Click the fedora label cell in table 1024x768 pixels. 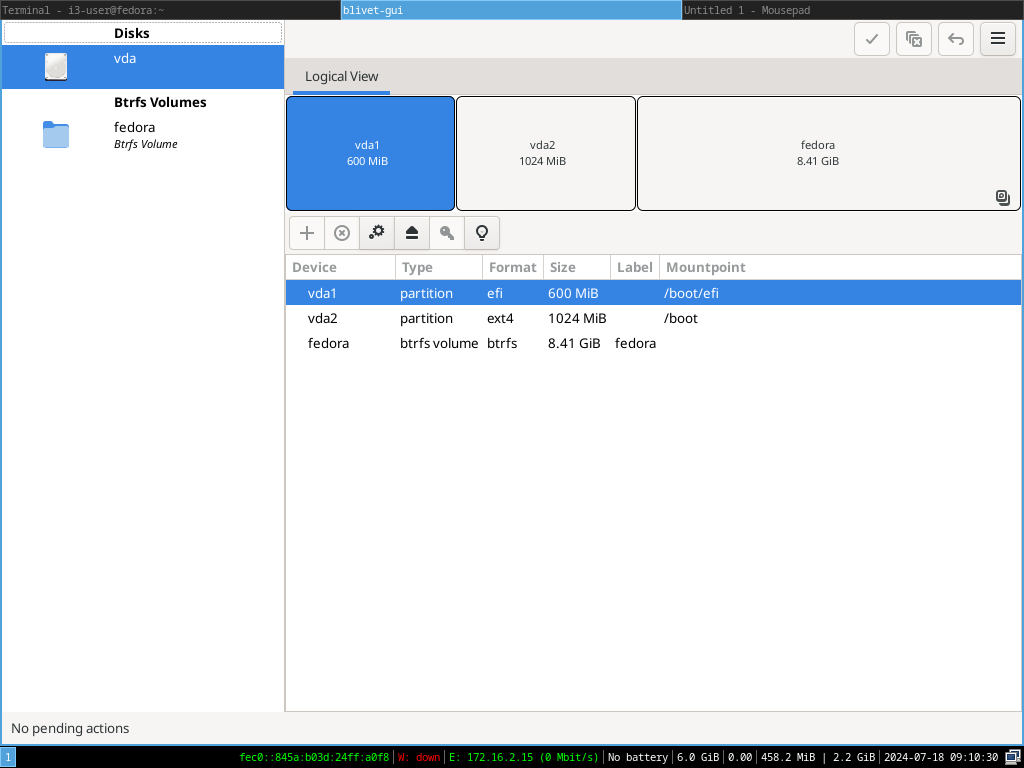[x=635, y=343]
